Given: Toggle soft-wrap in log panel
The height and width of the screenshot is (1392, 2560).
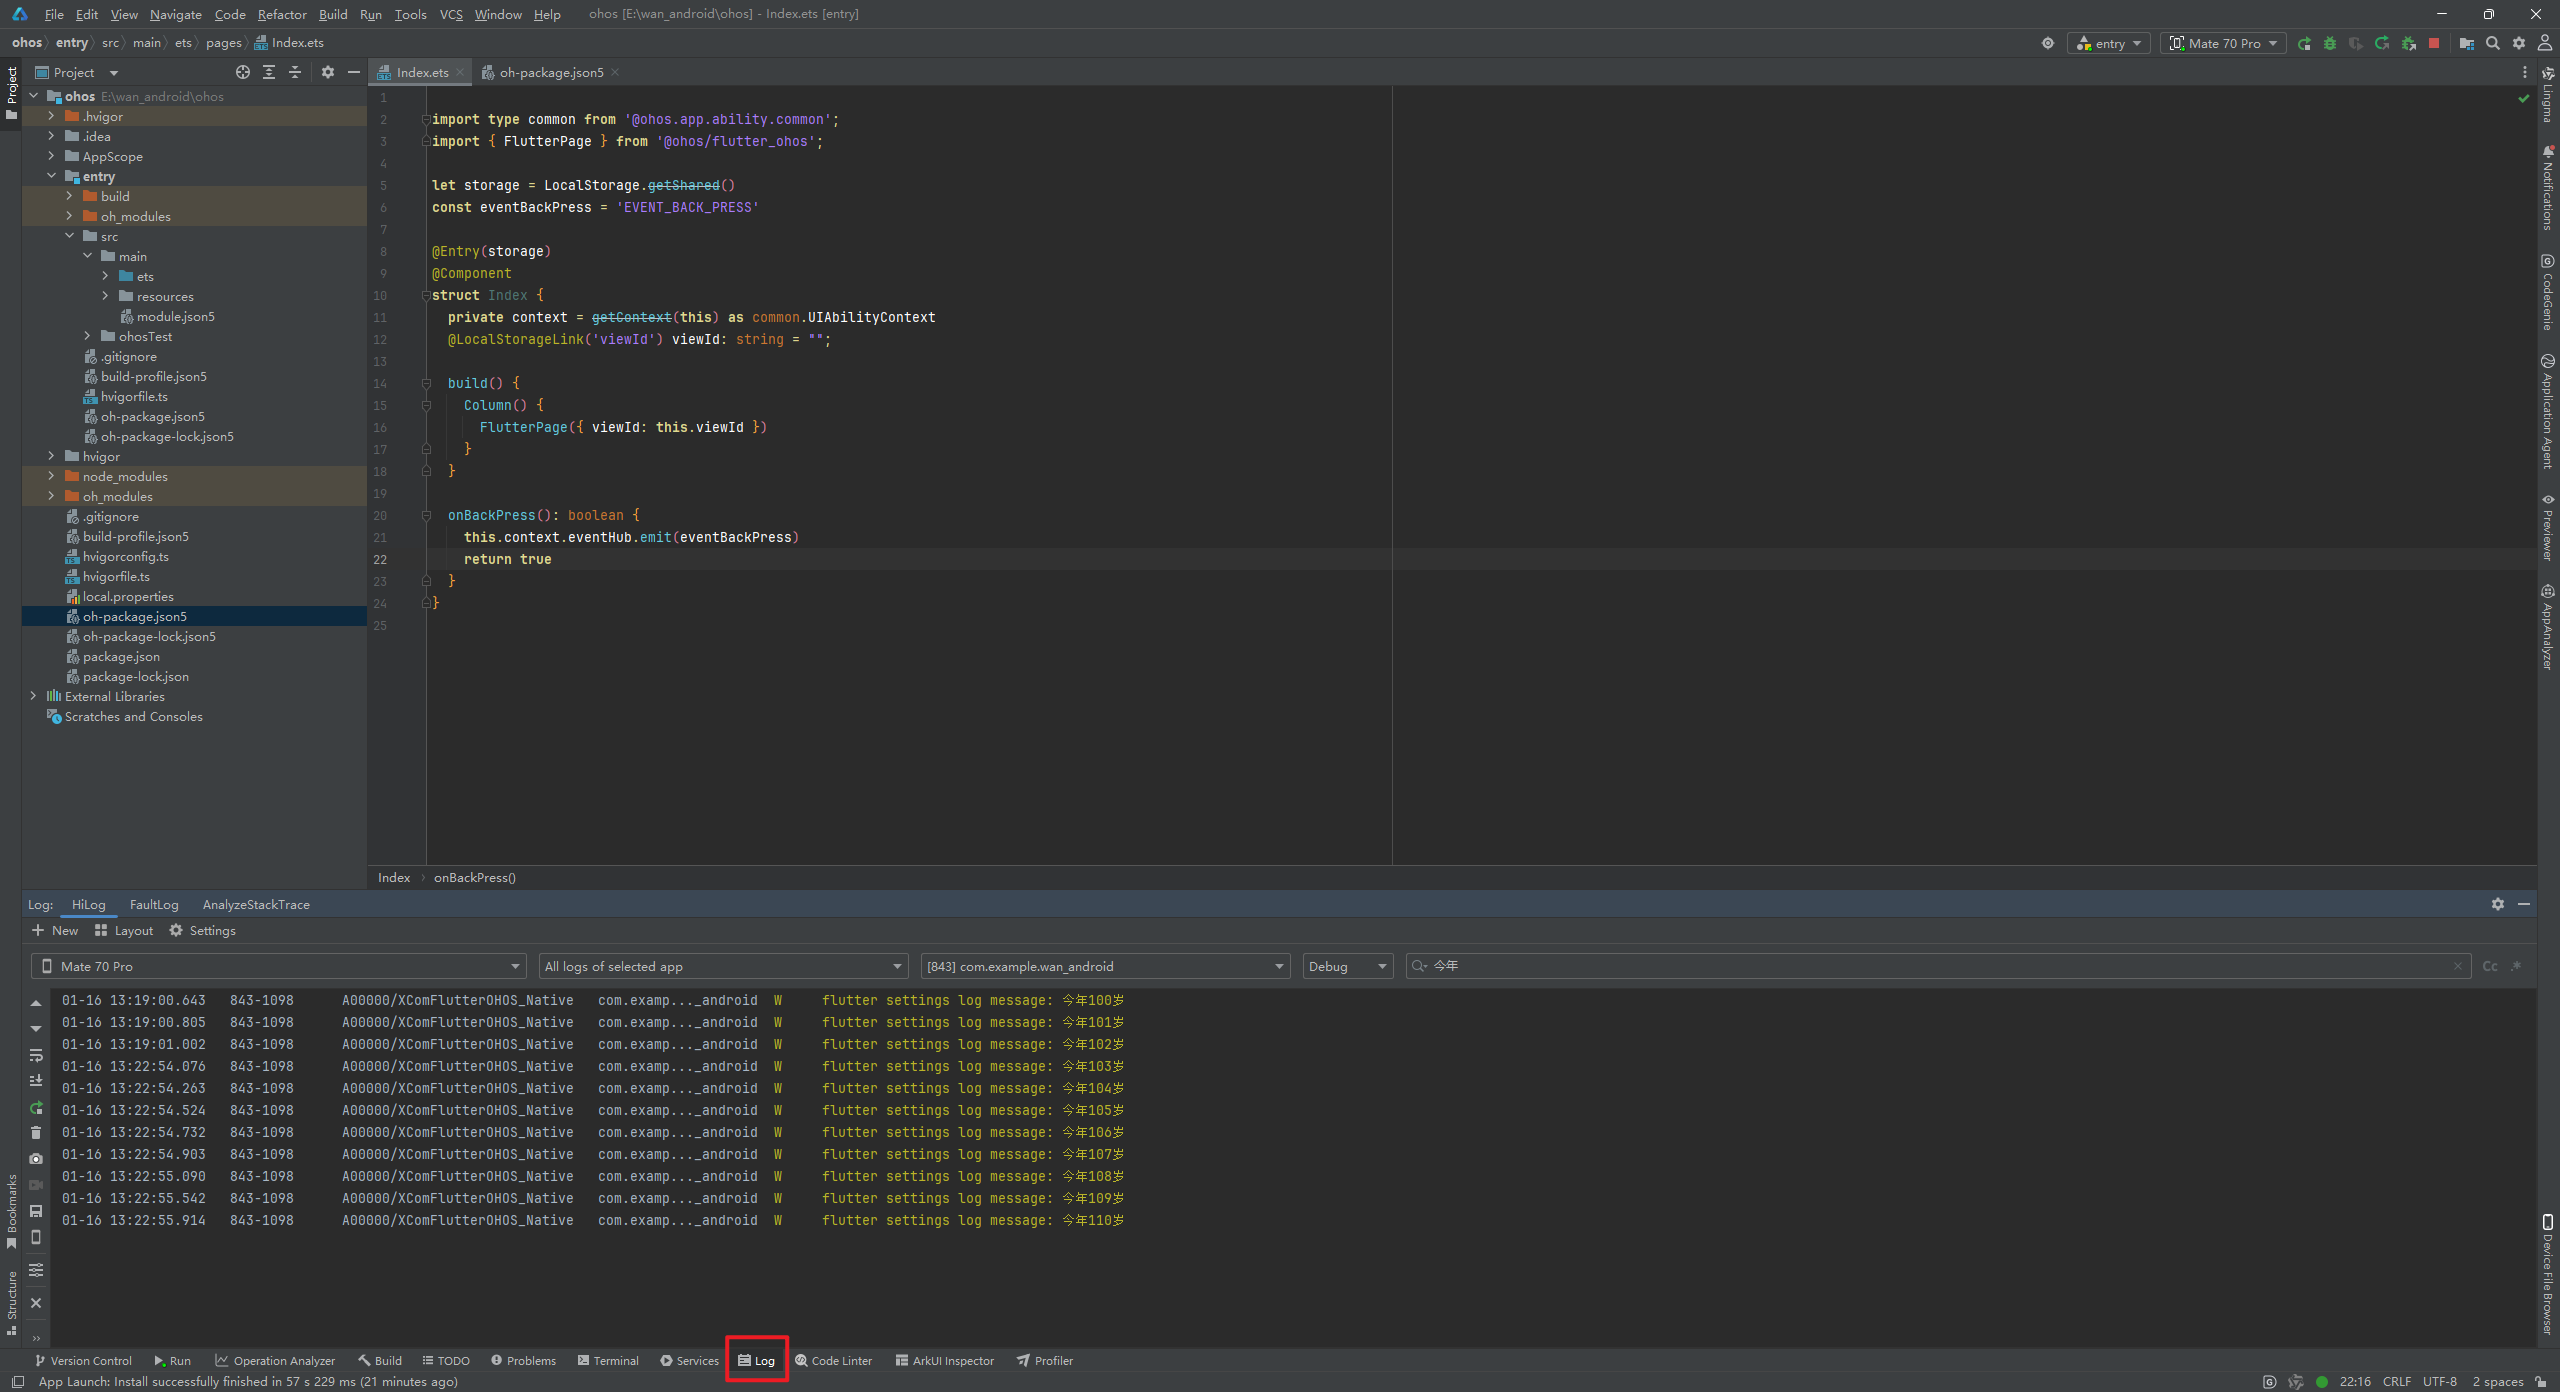Looking at the screenshot, I should click(36, 1055).
